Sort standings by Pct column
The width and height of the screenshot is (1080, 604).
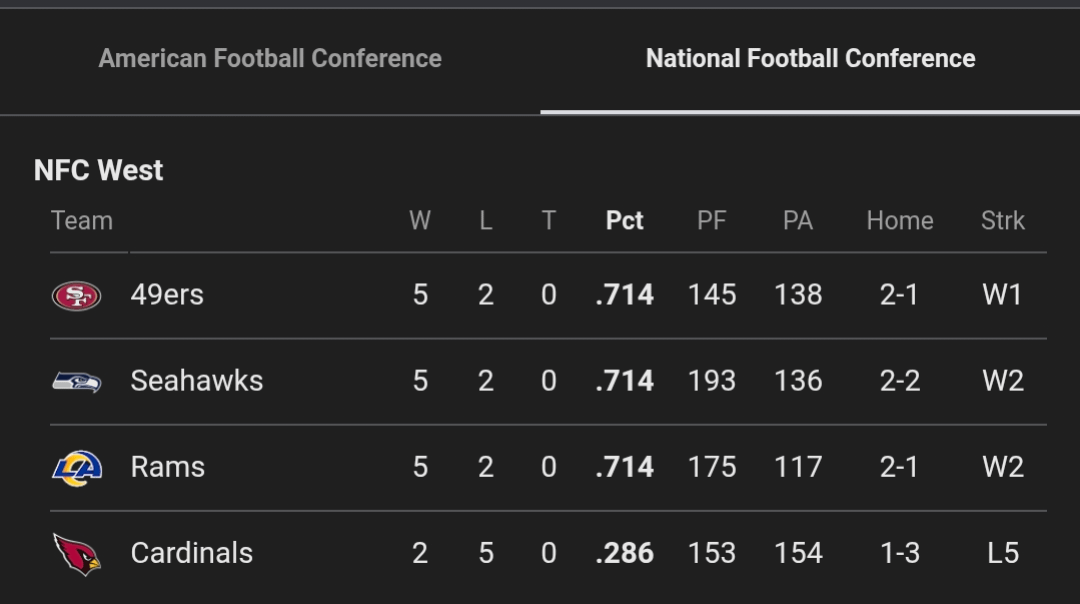623,221
